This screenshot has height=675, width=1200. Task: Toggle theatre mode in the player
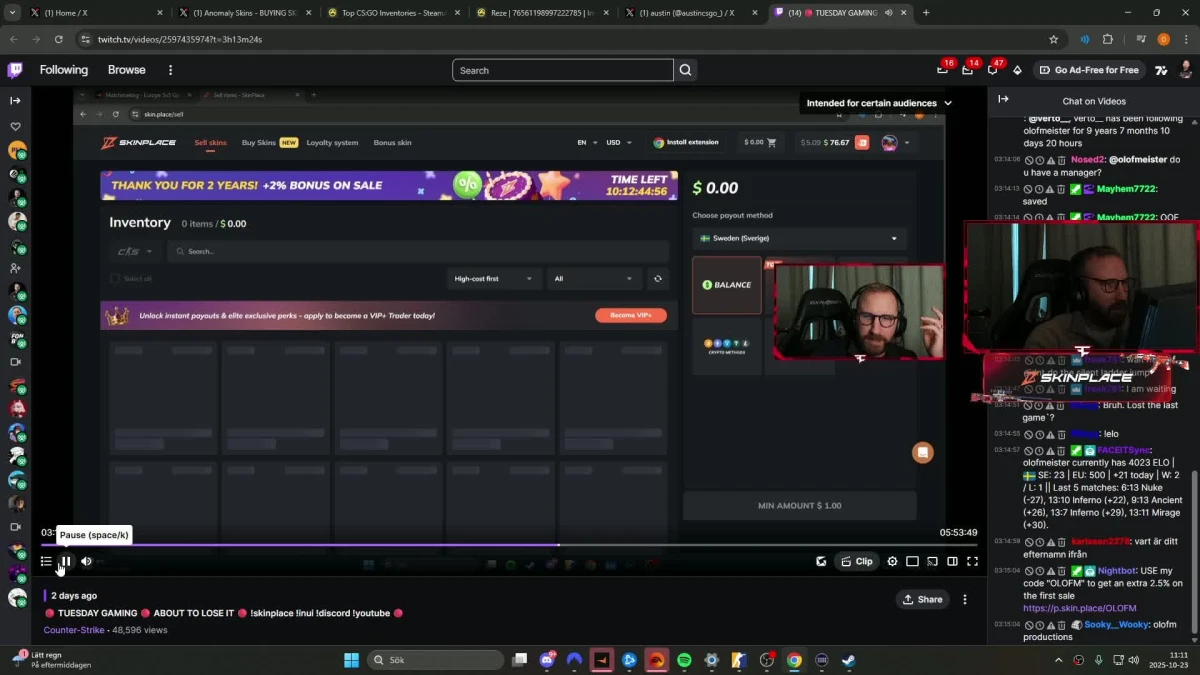pyautogui.click(x=952, y=562)
